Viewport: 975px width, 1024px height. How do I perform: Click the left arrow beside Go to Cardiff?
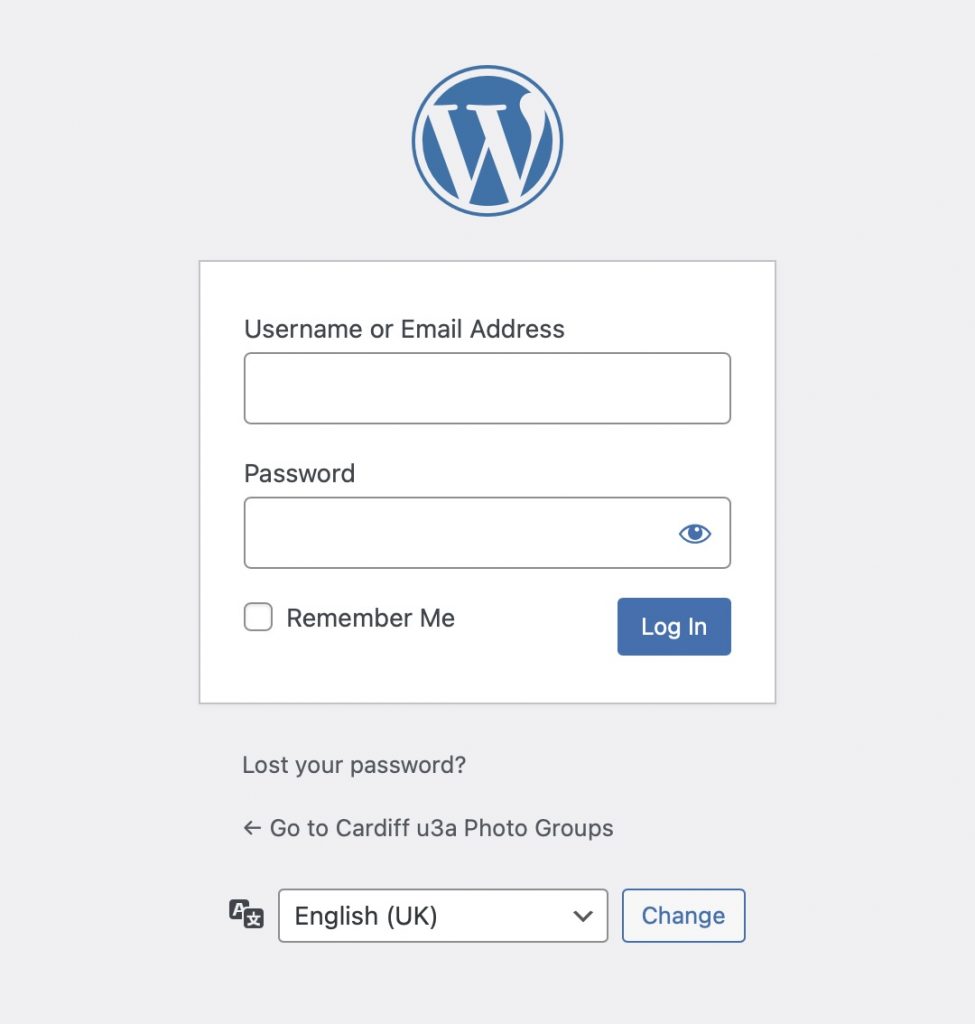pyautogui.click(x=252, y=828)
